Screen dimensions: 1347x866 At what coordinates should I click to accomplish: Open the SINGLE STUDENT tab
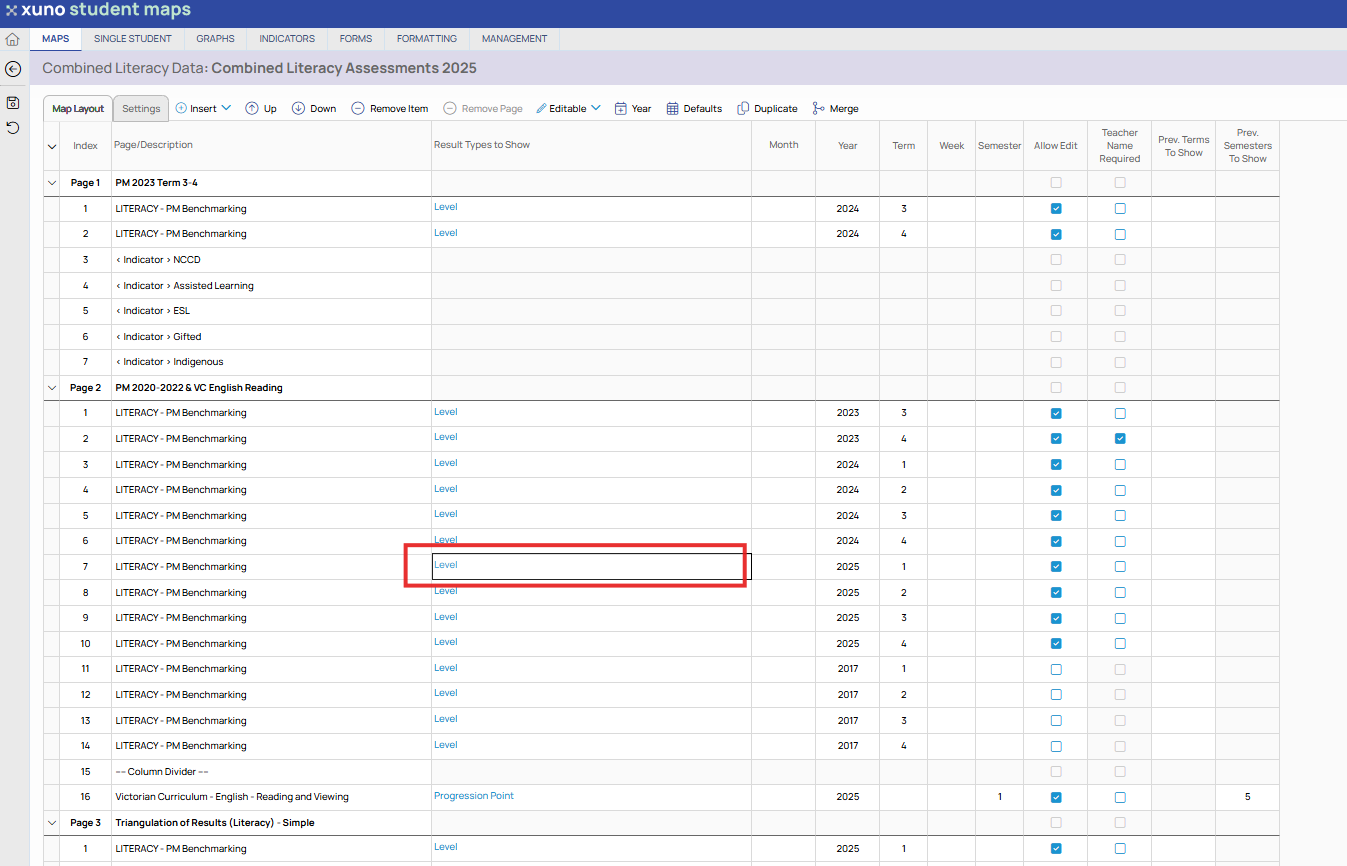tap(133, 39)
